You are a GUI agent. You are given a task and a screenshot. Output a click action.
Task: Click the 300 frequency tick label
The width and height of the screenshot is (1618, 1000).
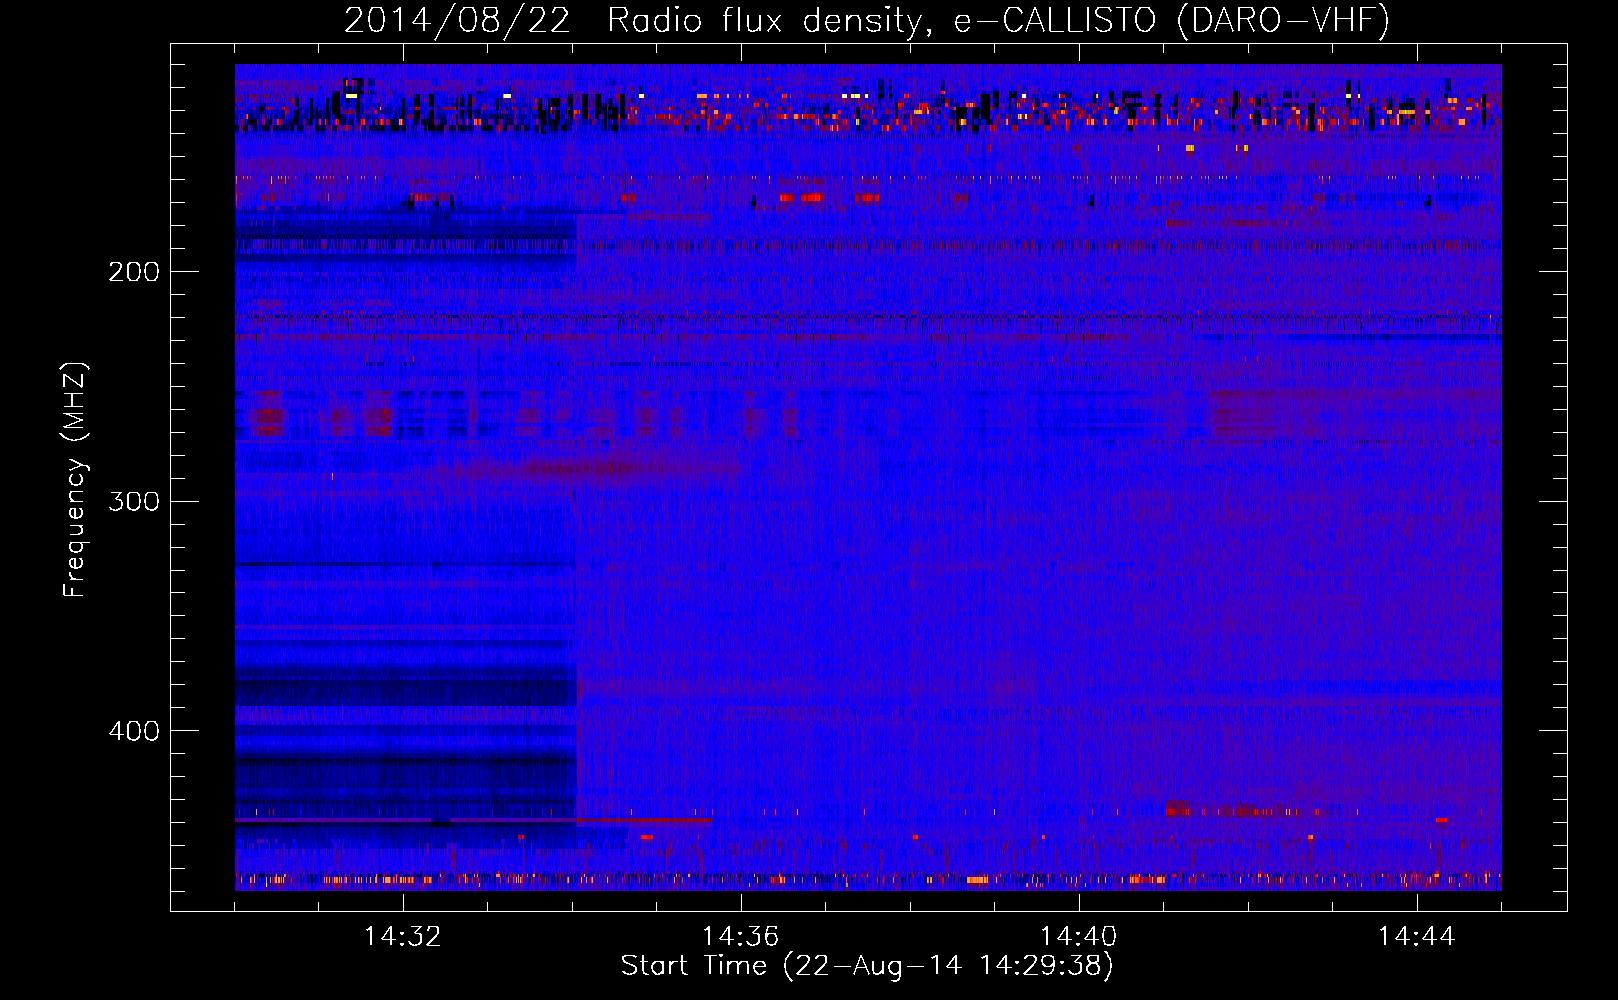[x=134, y=501]
